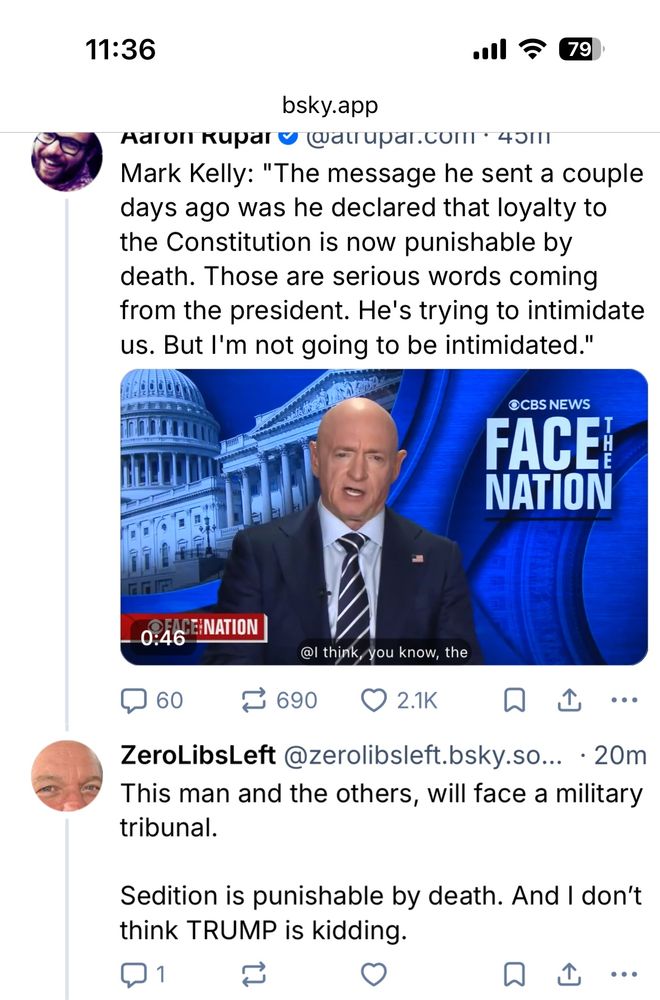The width and height of the screenshot is (660, 1000).
Task: Reply to Aaron Rupar's post
Action: pos(135,700)
